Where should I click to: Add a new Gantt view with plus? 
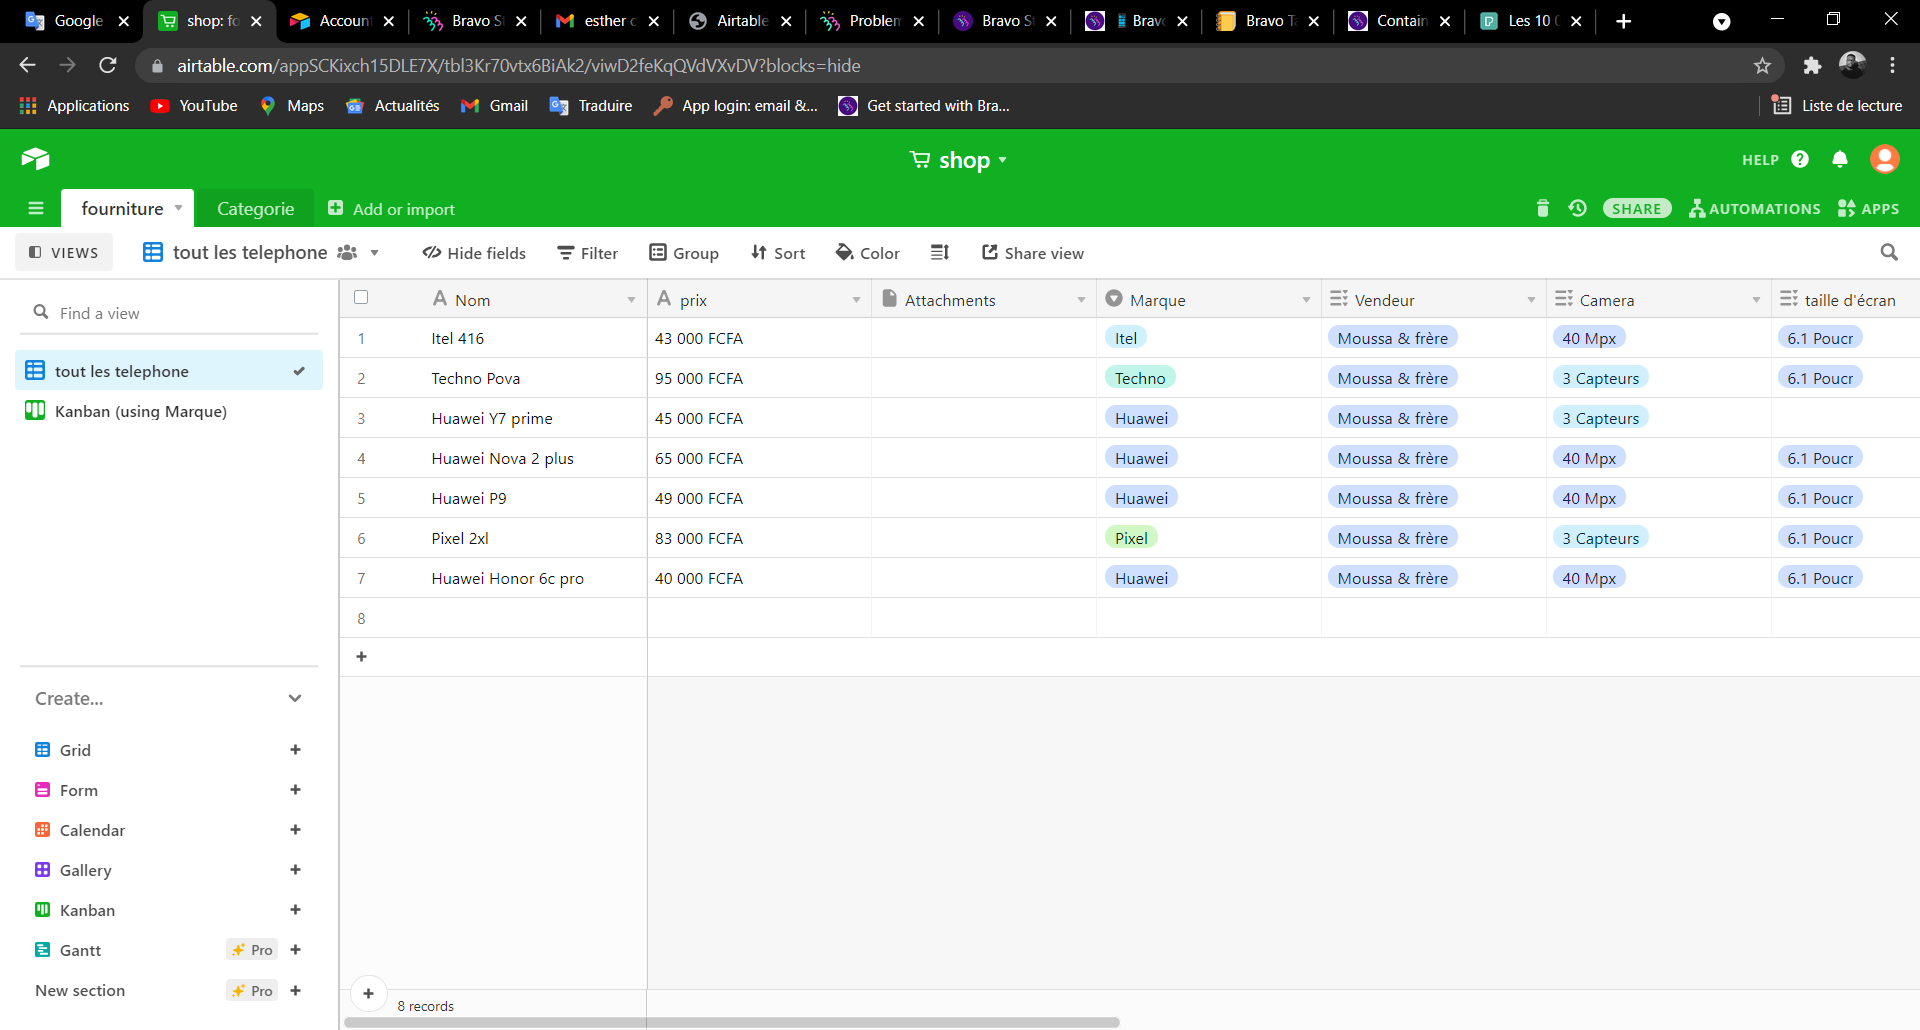pyautogui.click(x=295, y=950)
